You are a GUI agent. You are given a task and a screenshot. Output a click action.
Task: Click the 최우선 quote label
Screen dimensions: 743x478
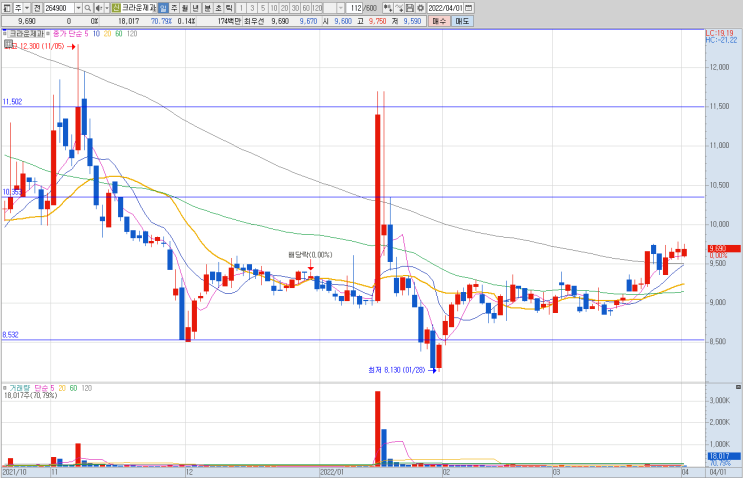click(x=254, y=21)
